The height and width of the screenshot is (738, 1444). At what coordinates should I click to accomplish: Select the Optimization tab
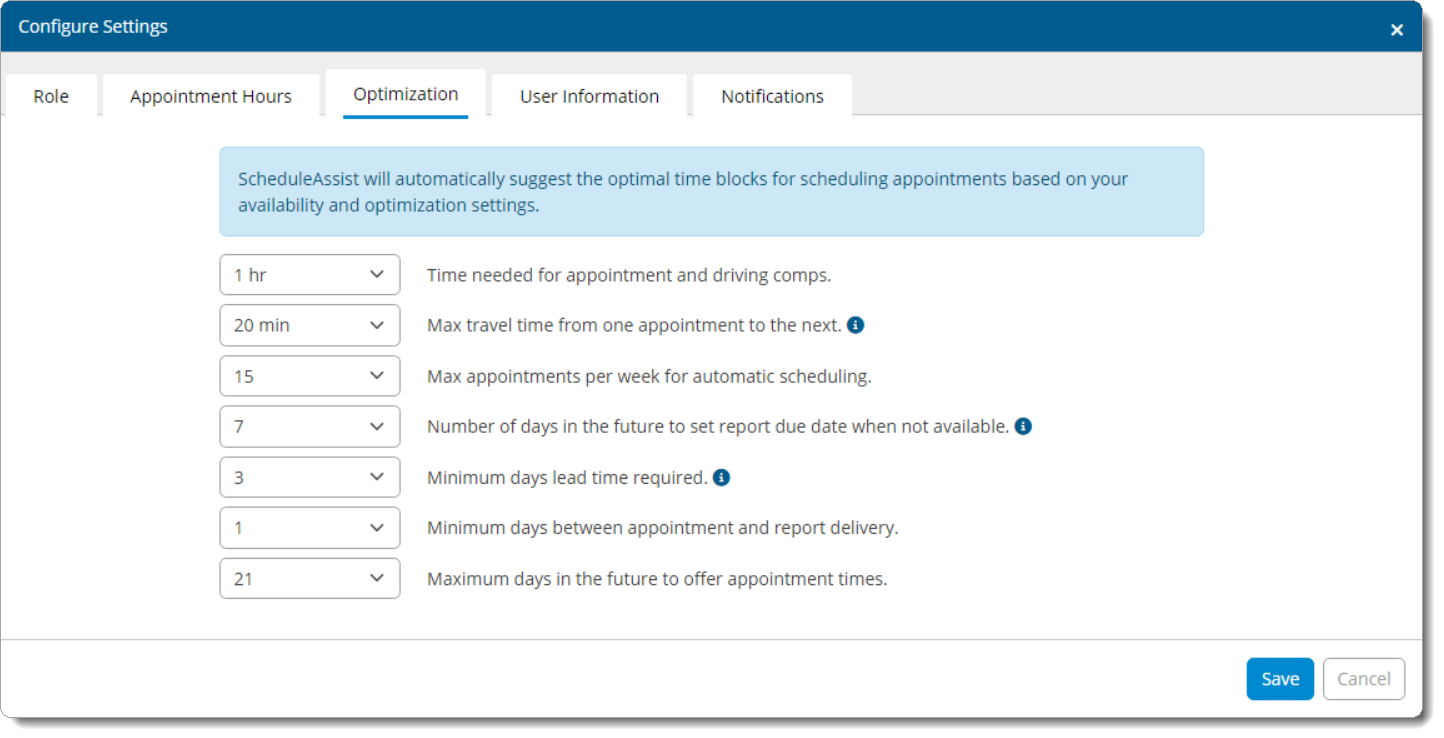(405, 94)
